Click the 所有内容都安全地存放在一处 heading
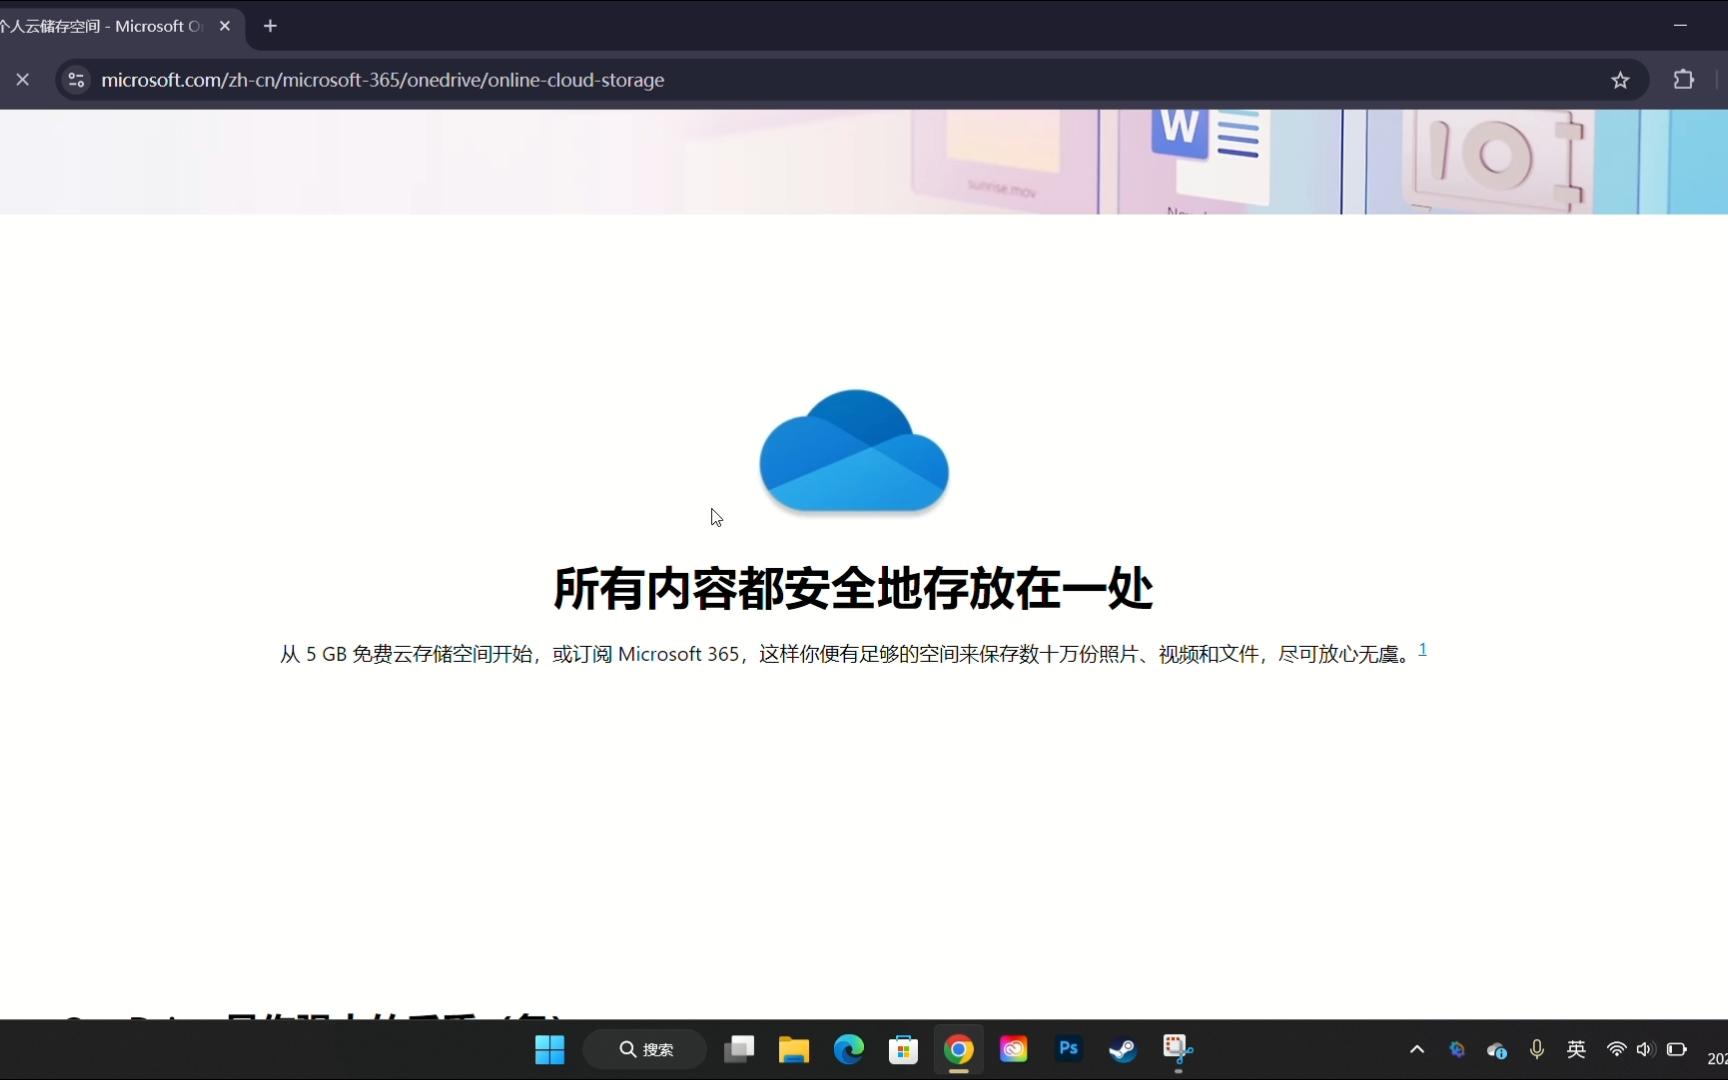 pos(853,588)
